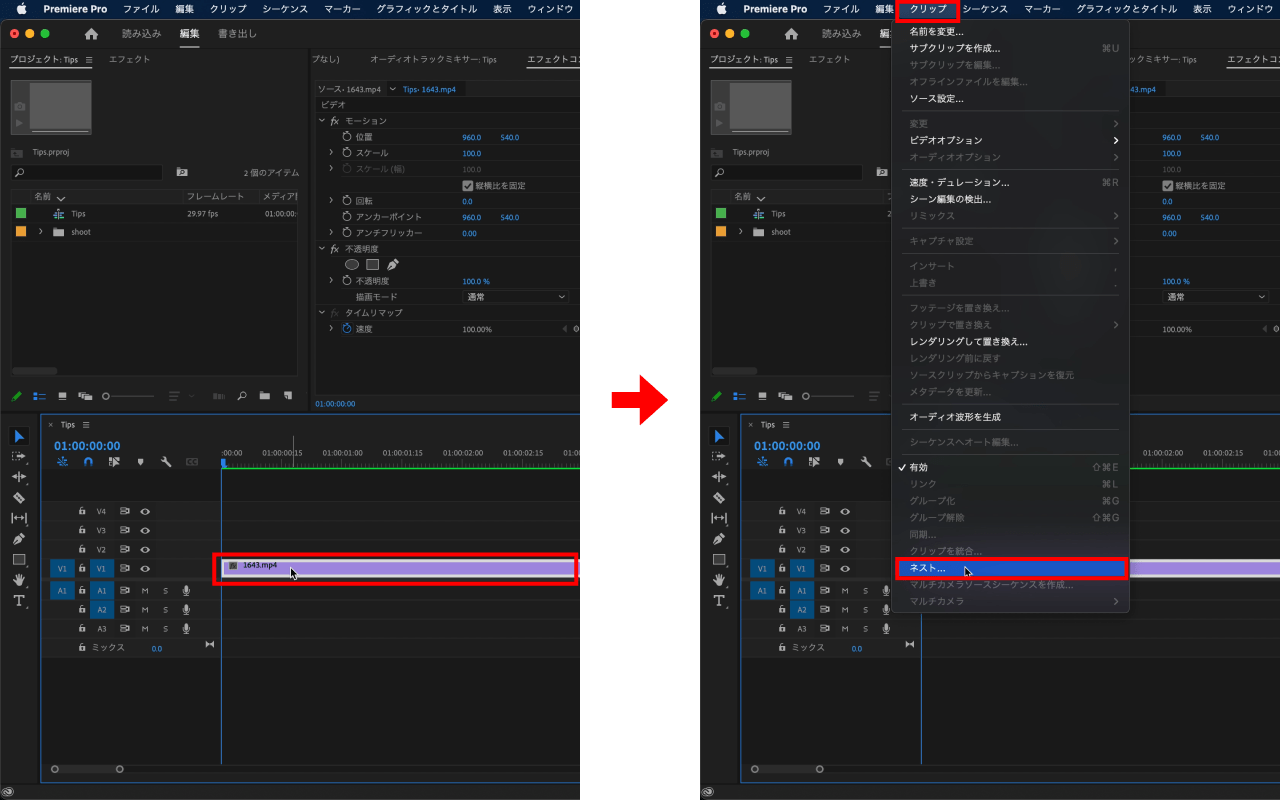Go to Home via house icon, left screenshot
Viewport: 1280px width, 800px height.
click(x=92, y=34)
